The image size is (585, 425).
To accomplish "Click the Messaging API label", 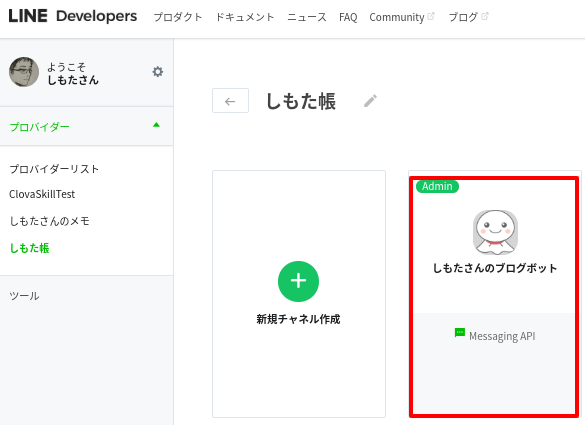I will point(502,336).
